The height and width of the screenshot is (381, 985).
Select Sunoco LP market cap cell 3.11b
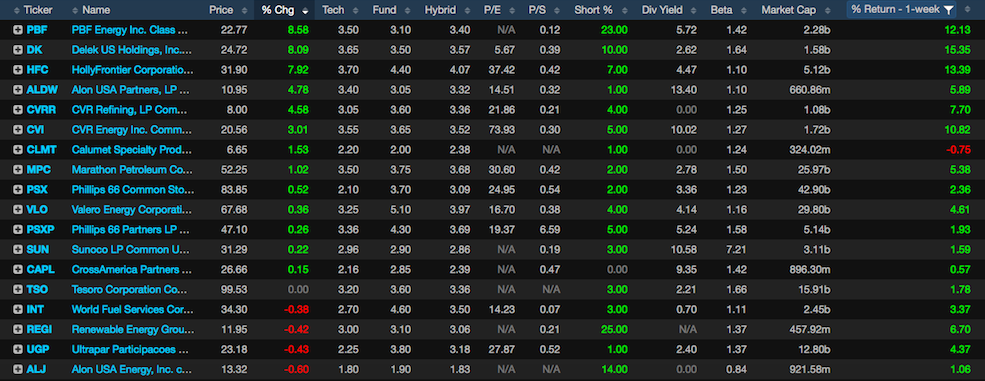click(x=816, y=249)
